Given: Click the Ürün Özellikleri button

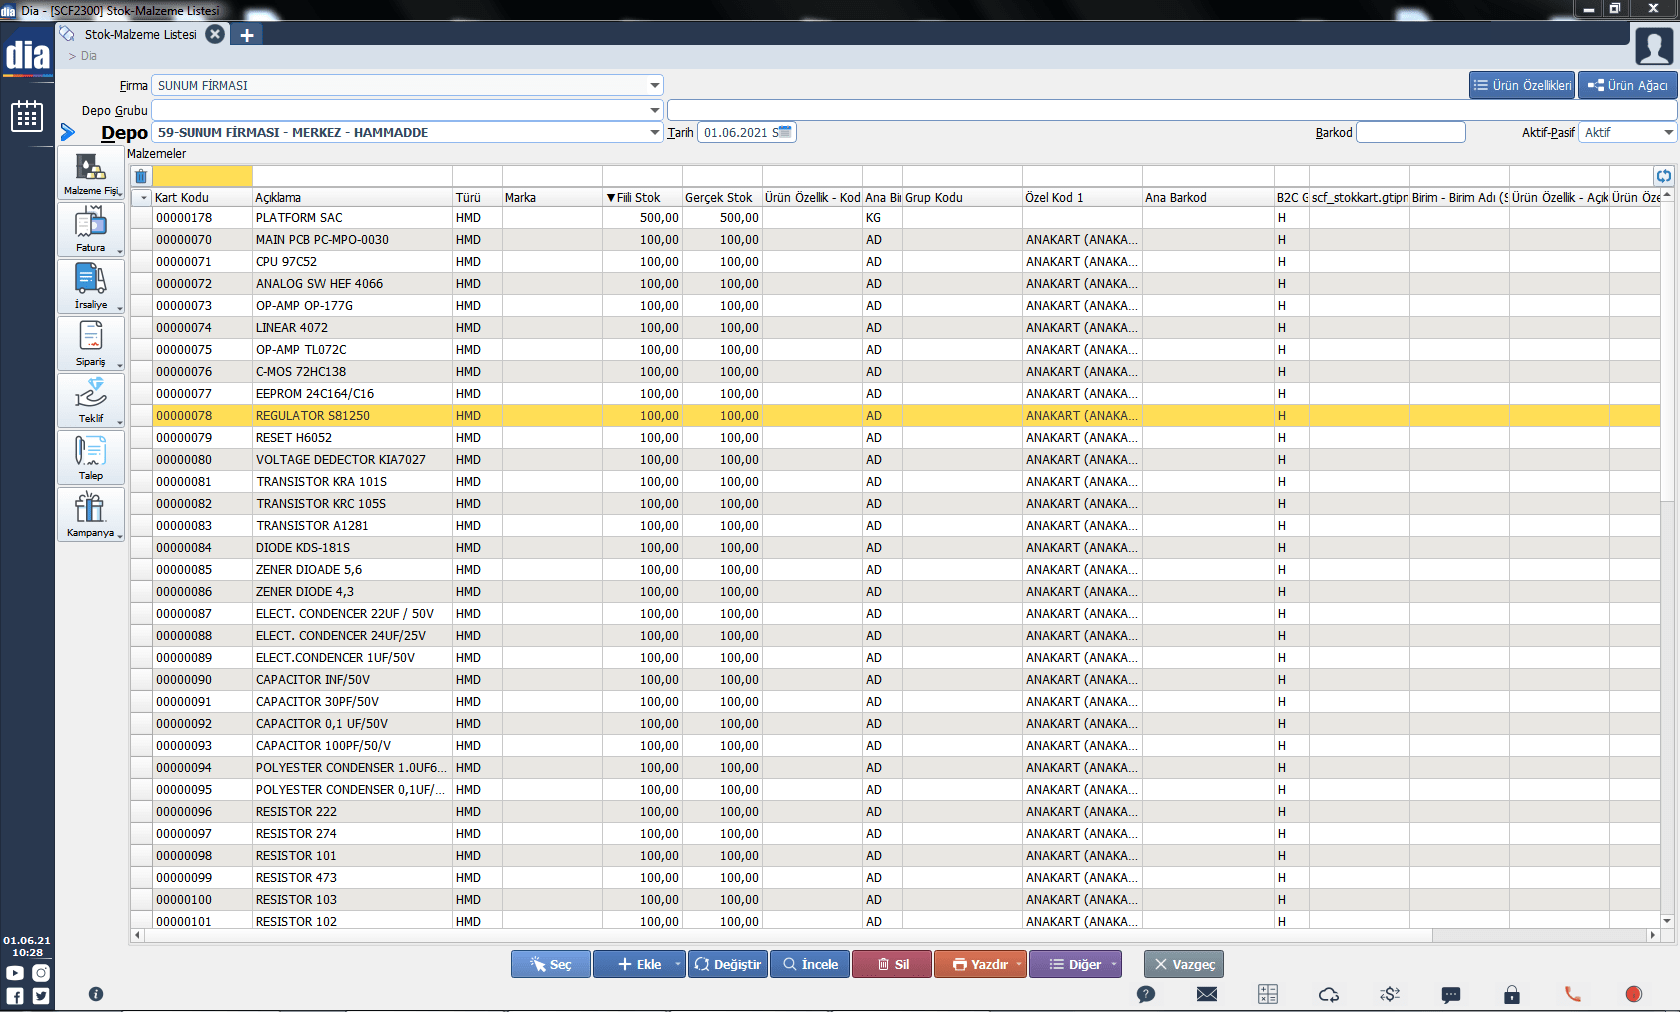Looking at the screenshot, I should (x=1522, y=85).
